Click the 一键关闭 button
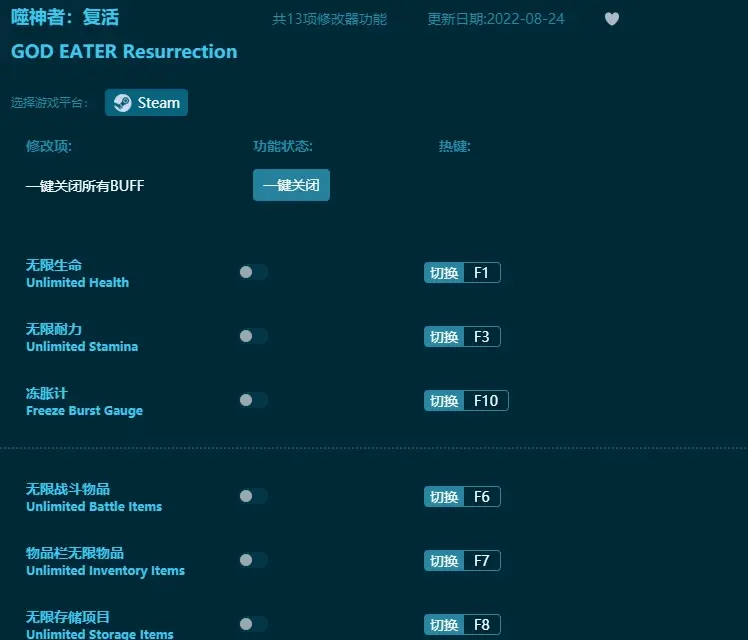This screenshot has width=748, height=640. pos(291,185)
